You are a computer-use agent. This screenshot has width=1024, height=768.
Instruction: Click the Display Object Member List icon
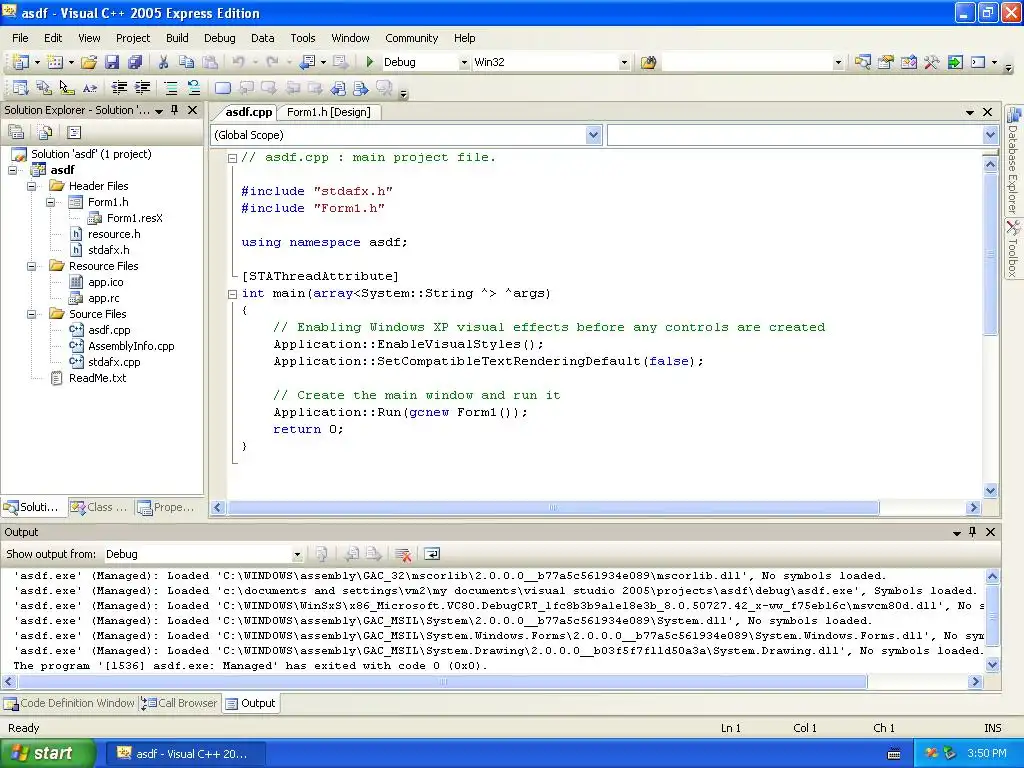click(x=20, y=88)
